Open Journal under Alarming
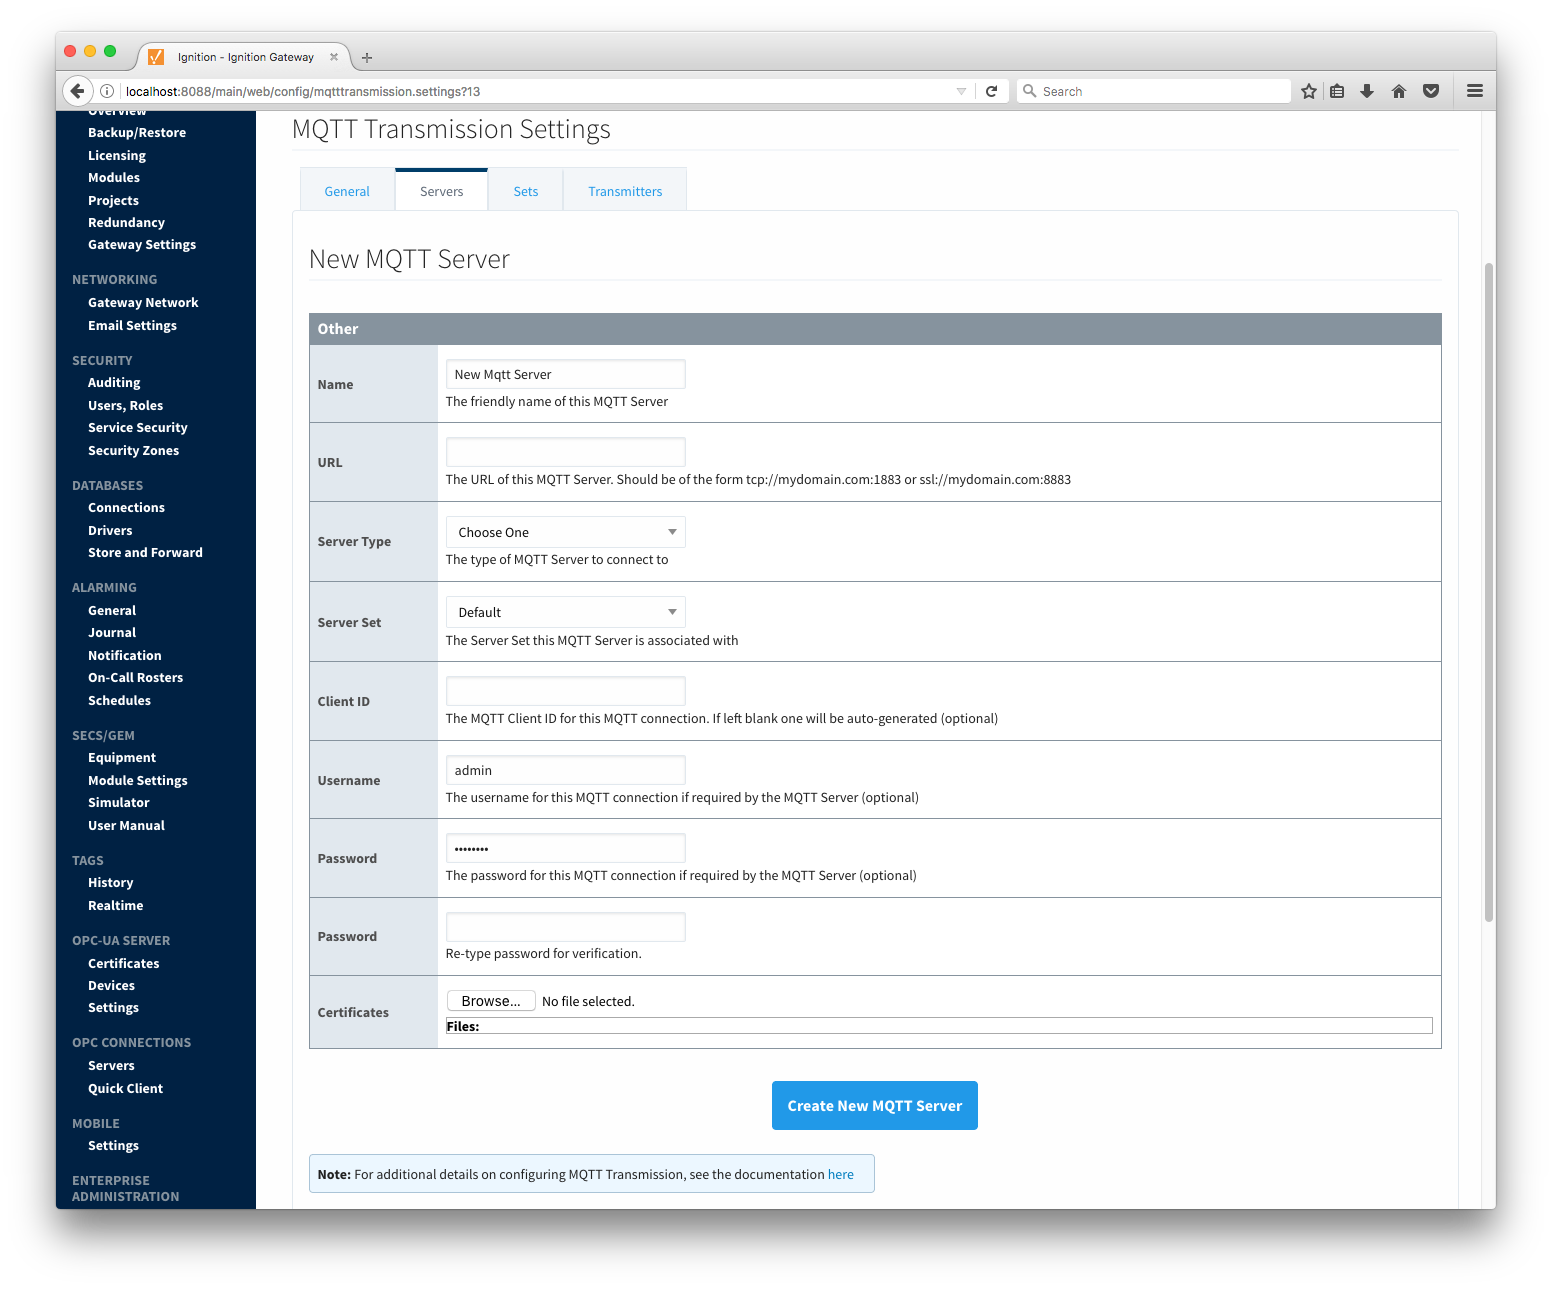 112,632
